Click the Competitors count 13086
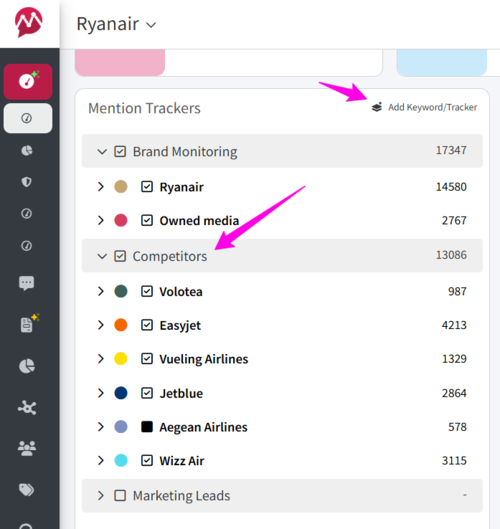The height and width of the screenshot is (529, 500). (x=451, y=255)
